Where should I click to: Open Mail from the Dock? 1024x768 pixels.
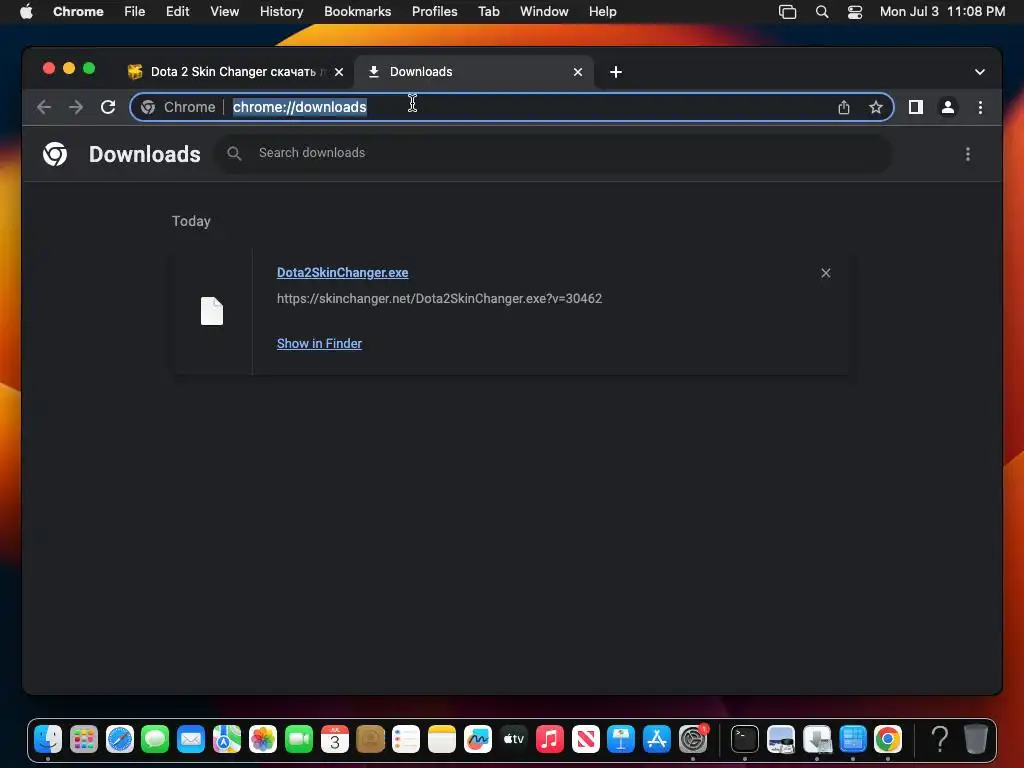[191, 739]
